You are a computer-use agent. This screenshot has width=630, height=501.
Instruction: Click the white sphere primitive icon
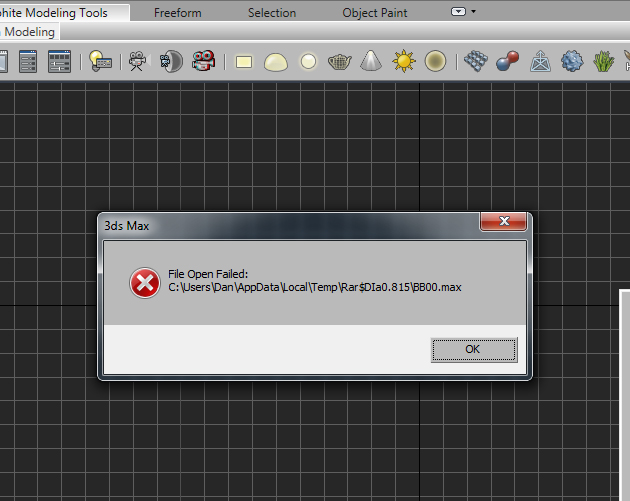(x=309, y=62)
